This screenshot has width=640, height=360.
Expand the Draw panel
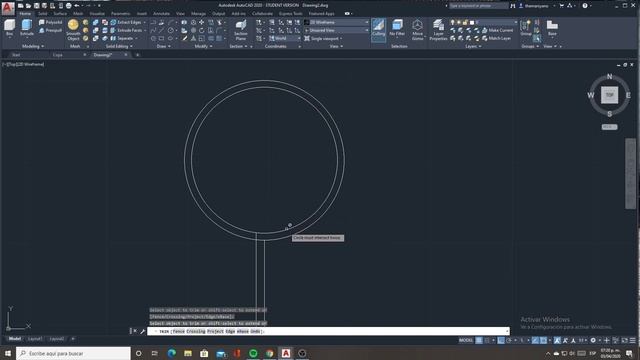coord(164,47)
